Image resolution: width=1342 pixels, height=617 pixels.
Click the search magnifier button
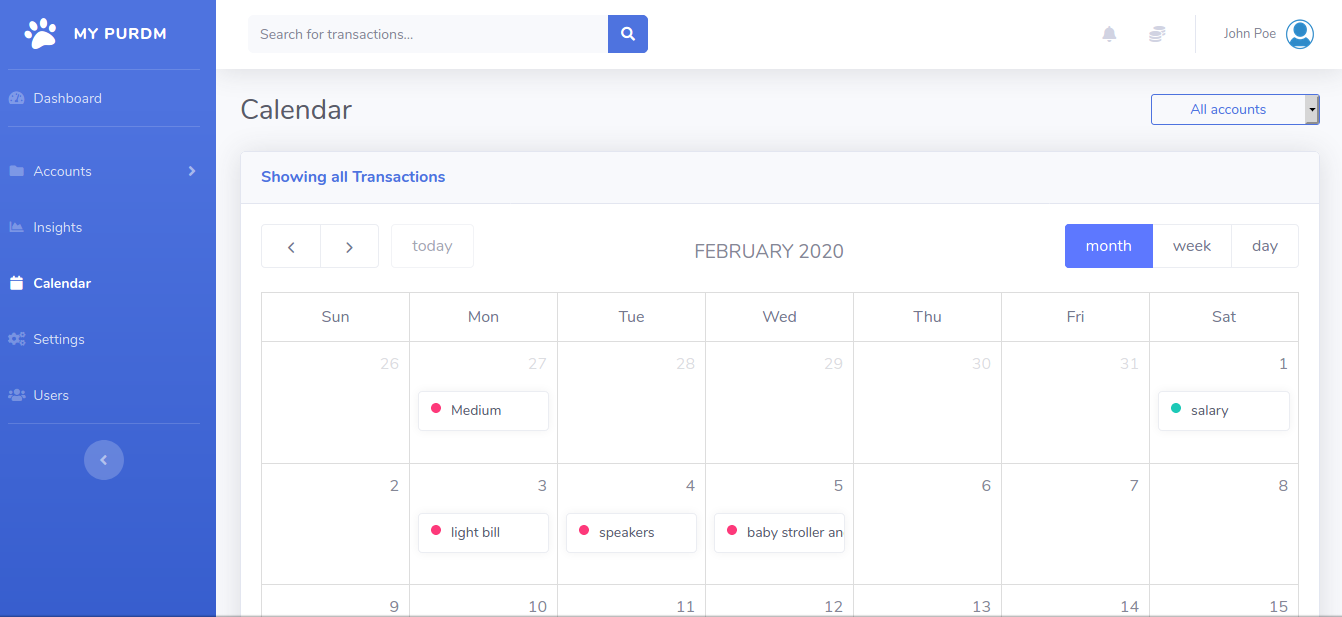point(627,34)
